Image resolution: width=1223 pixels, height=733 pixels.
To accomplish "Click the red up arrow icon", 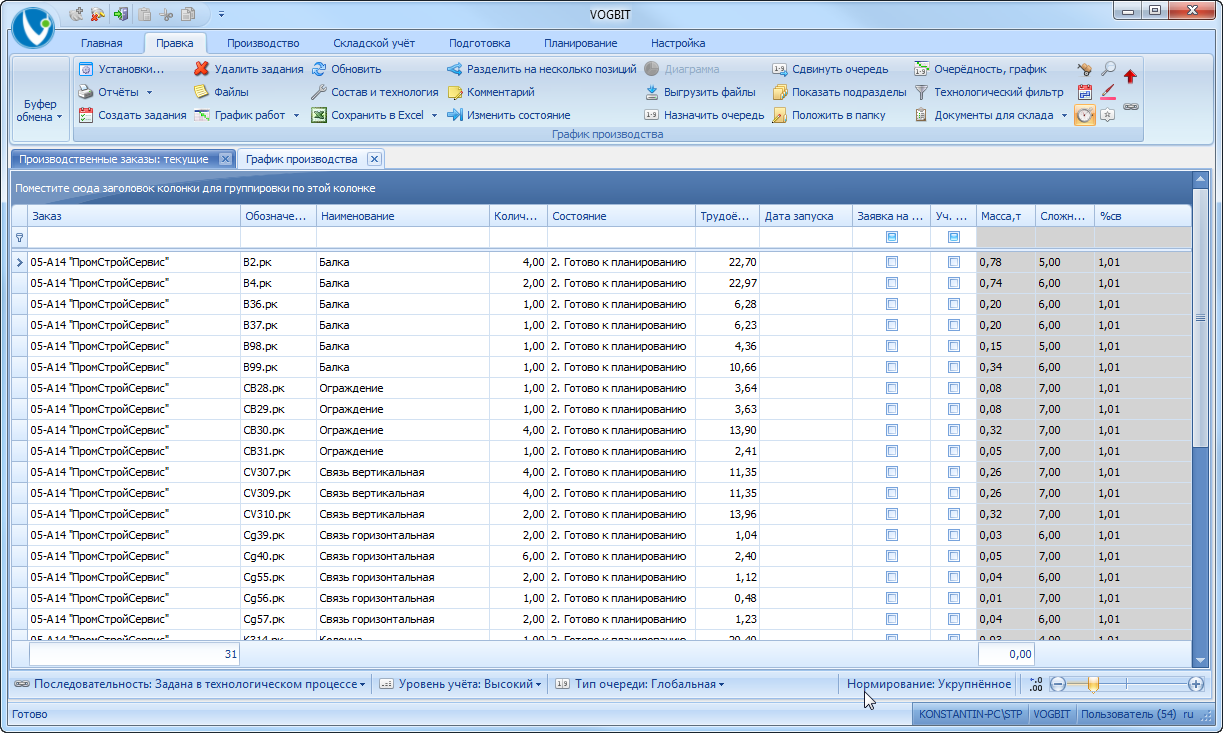I will (x=1131, y=75).
